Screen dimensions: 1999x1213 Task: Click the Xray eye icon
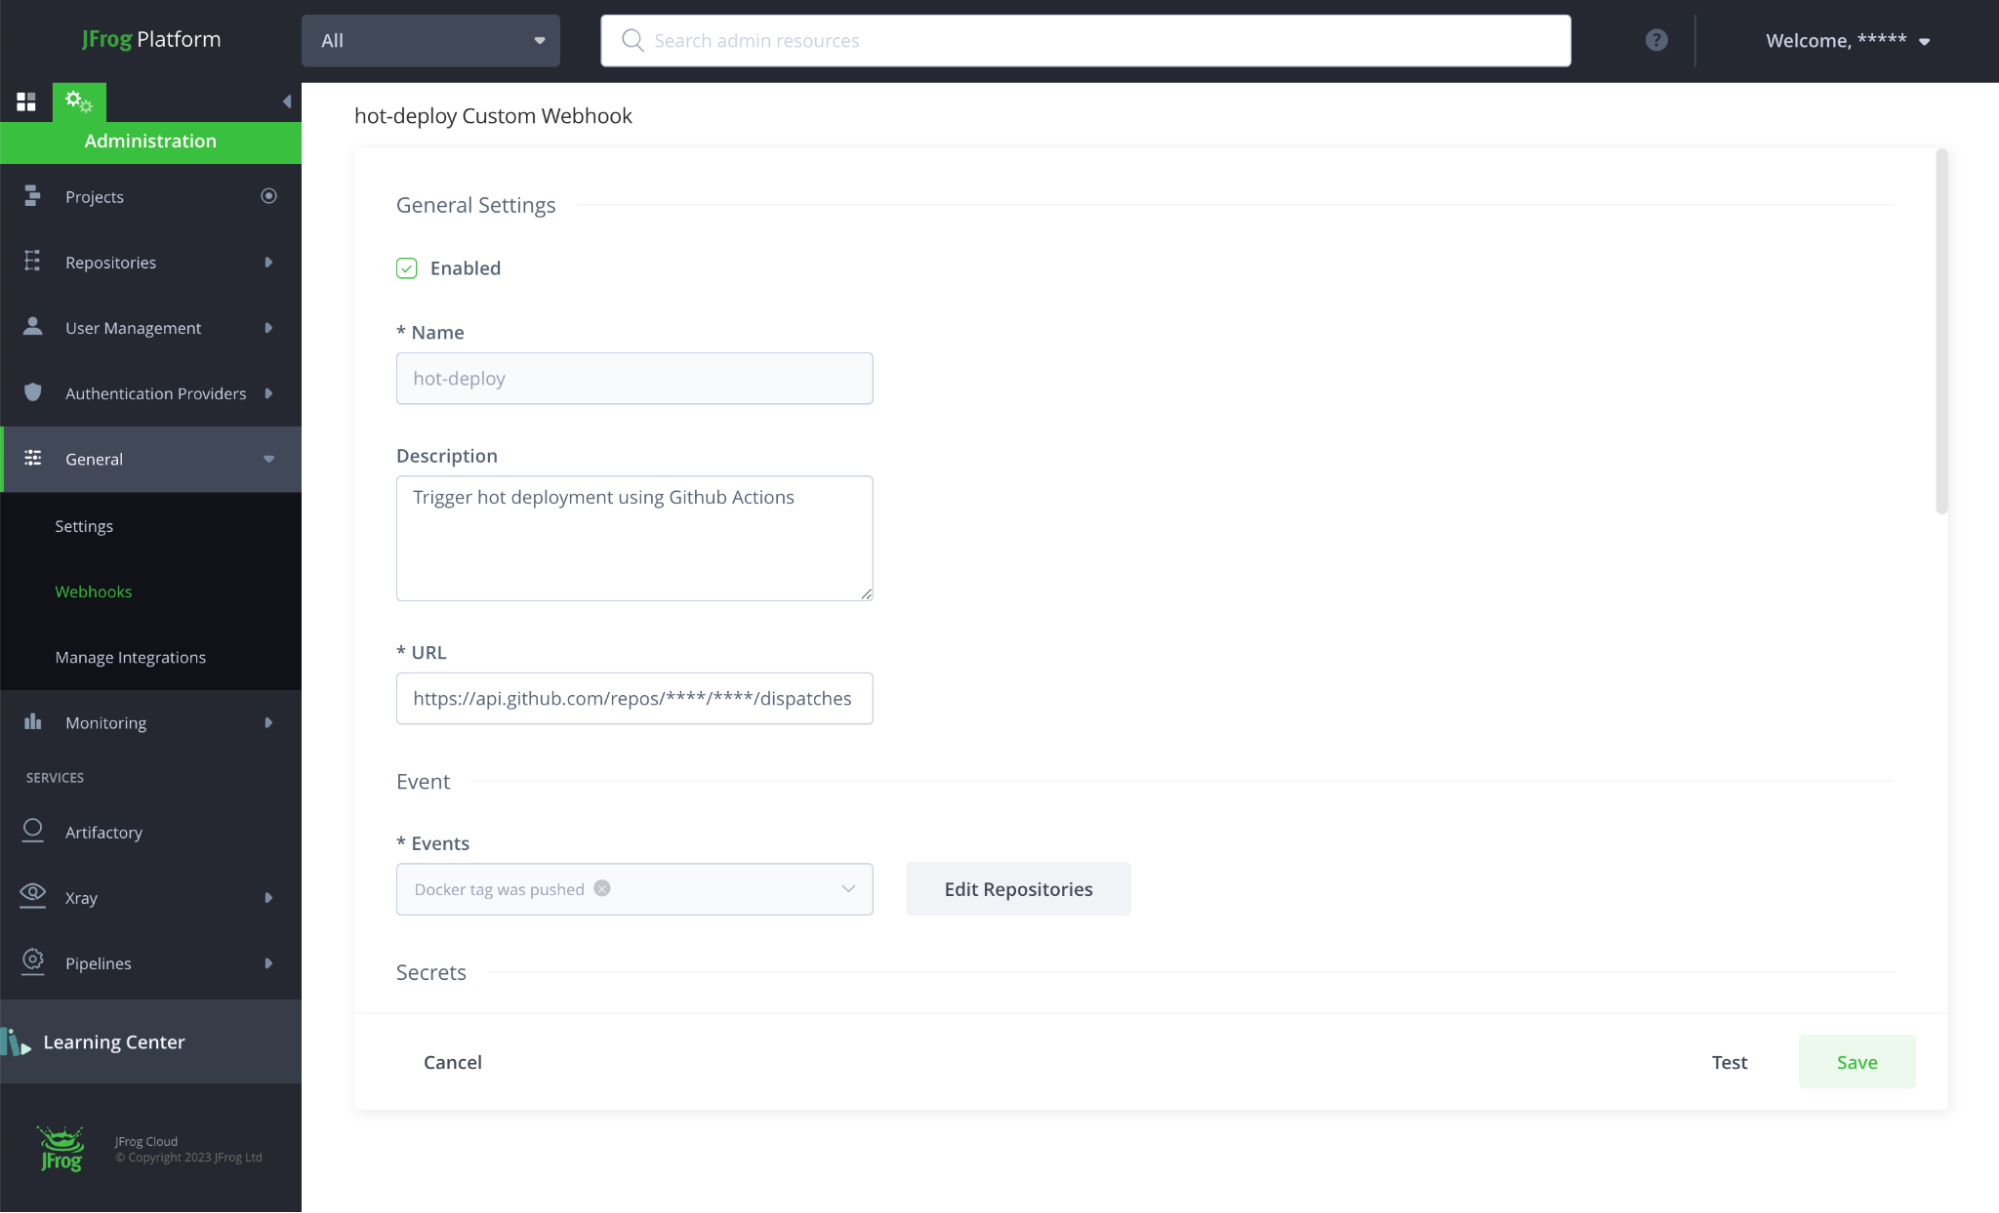click(x=33, y=896)
